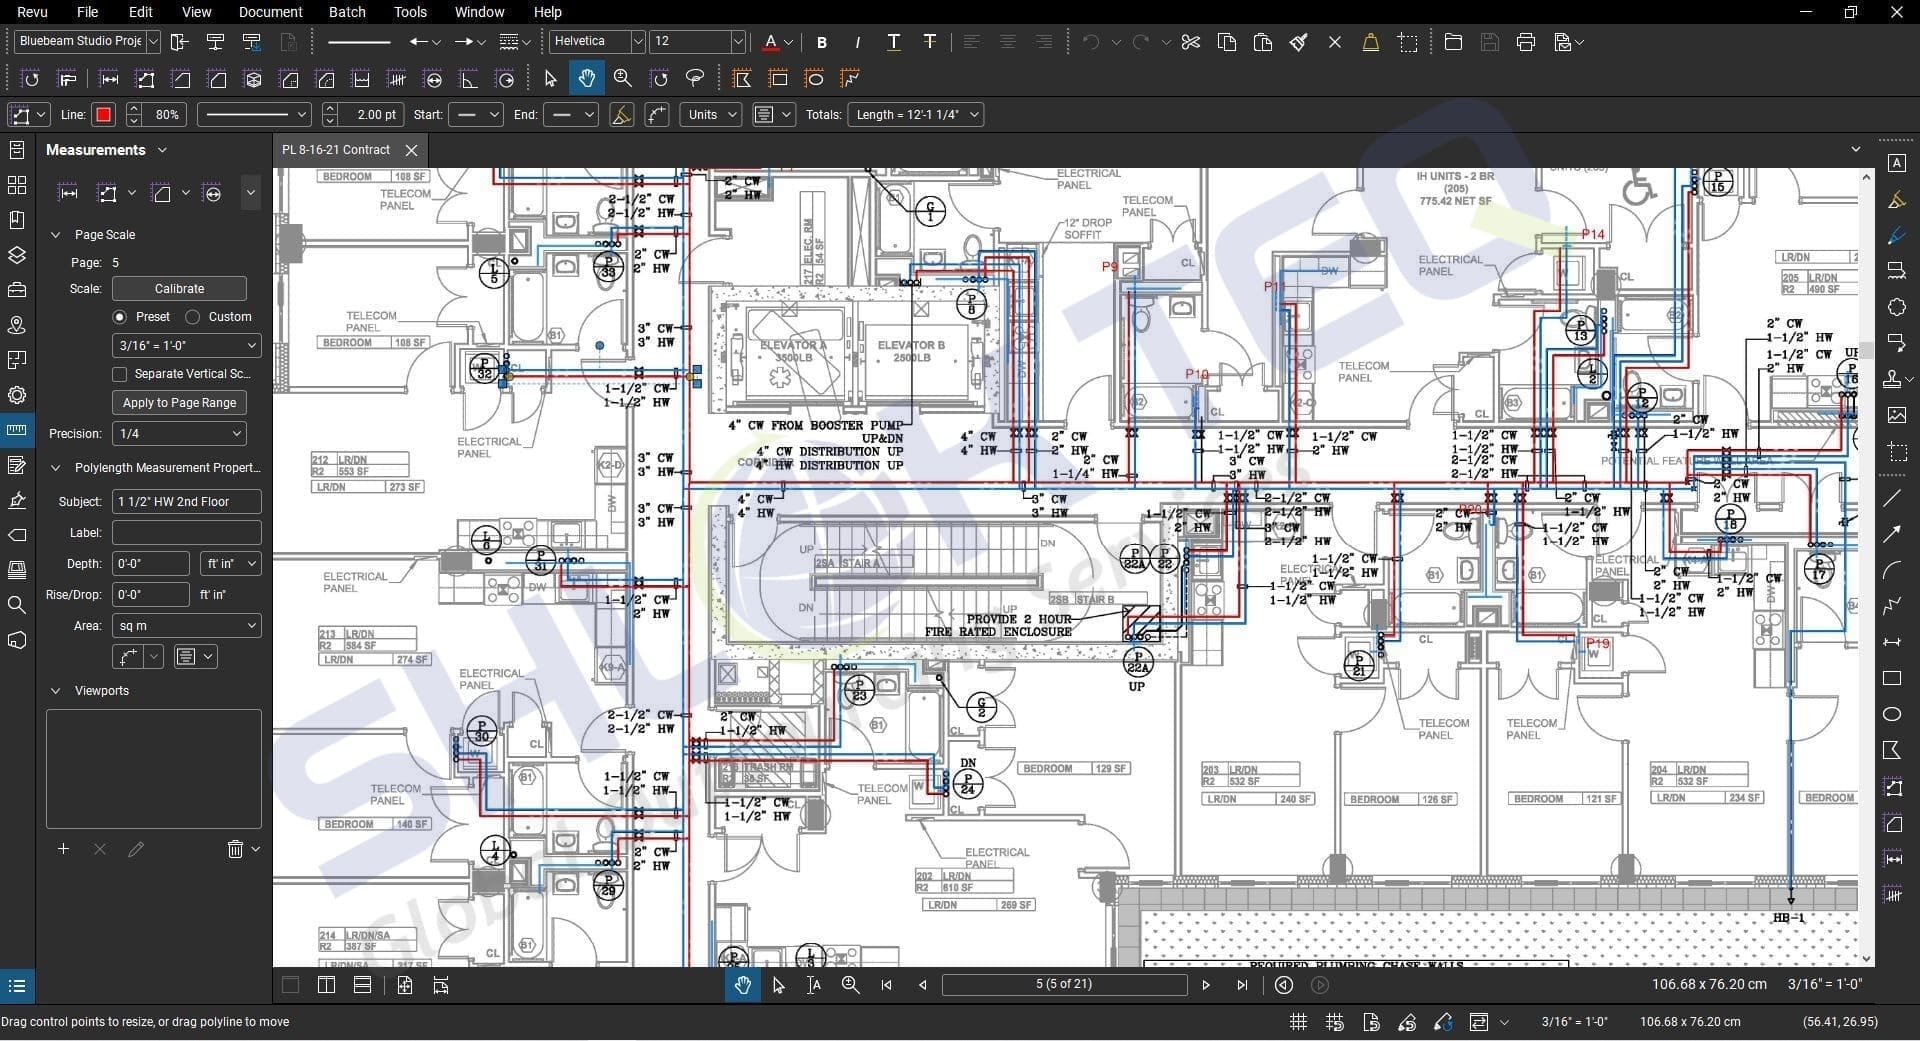The image size is (1920, 1041).
Task: Open the Area sq m units dropdown
Action: pyautogui.click(x=186, y=626)
